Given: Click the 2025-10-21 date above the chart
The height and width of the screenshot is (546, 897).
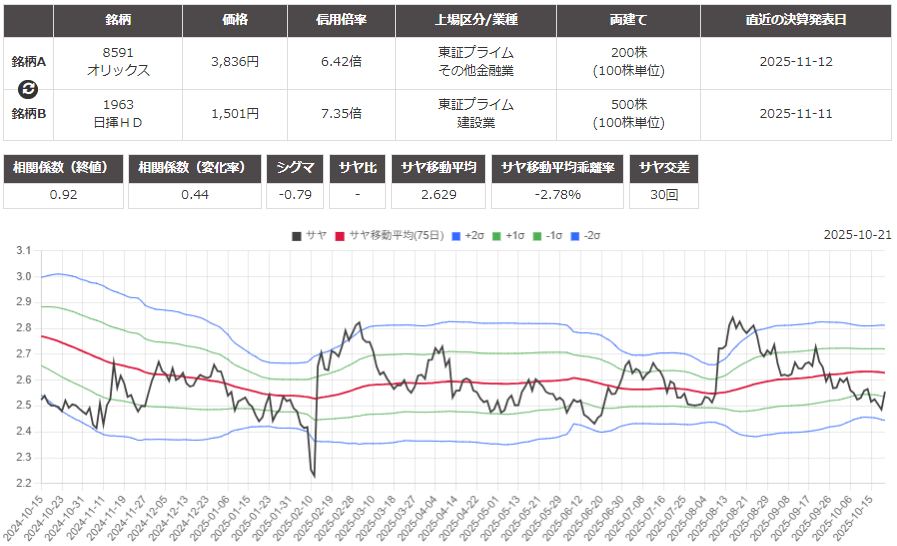Looking at the screenshot, I should tap(857, 235).
